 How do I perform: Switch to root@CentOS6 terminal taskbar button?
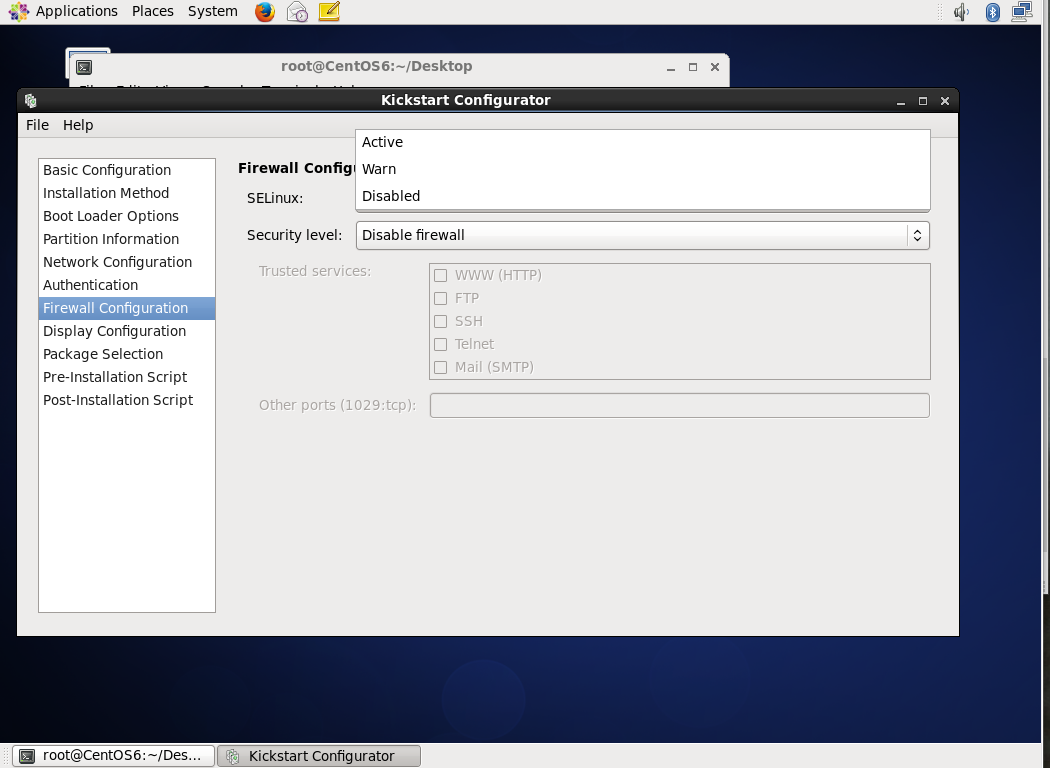coord(113,756)
